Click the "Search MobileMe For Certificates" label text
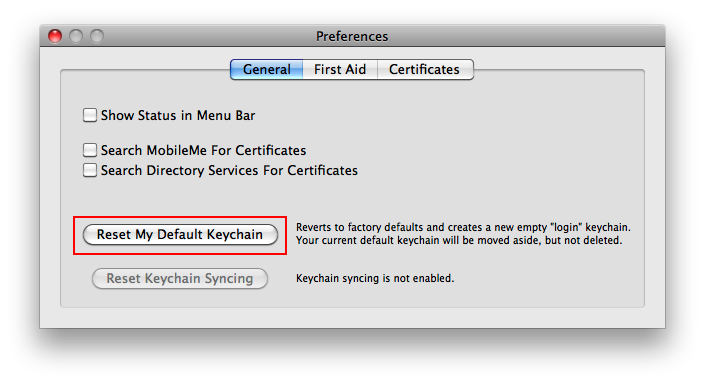The width and height of the screenshot is (705, 383). point(203,150)
